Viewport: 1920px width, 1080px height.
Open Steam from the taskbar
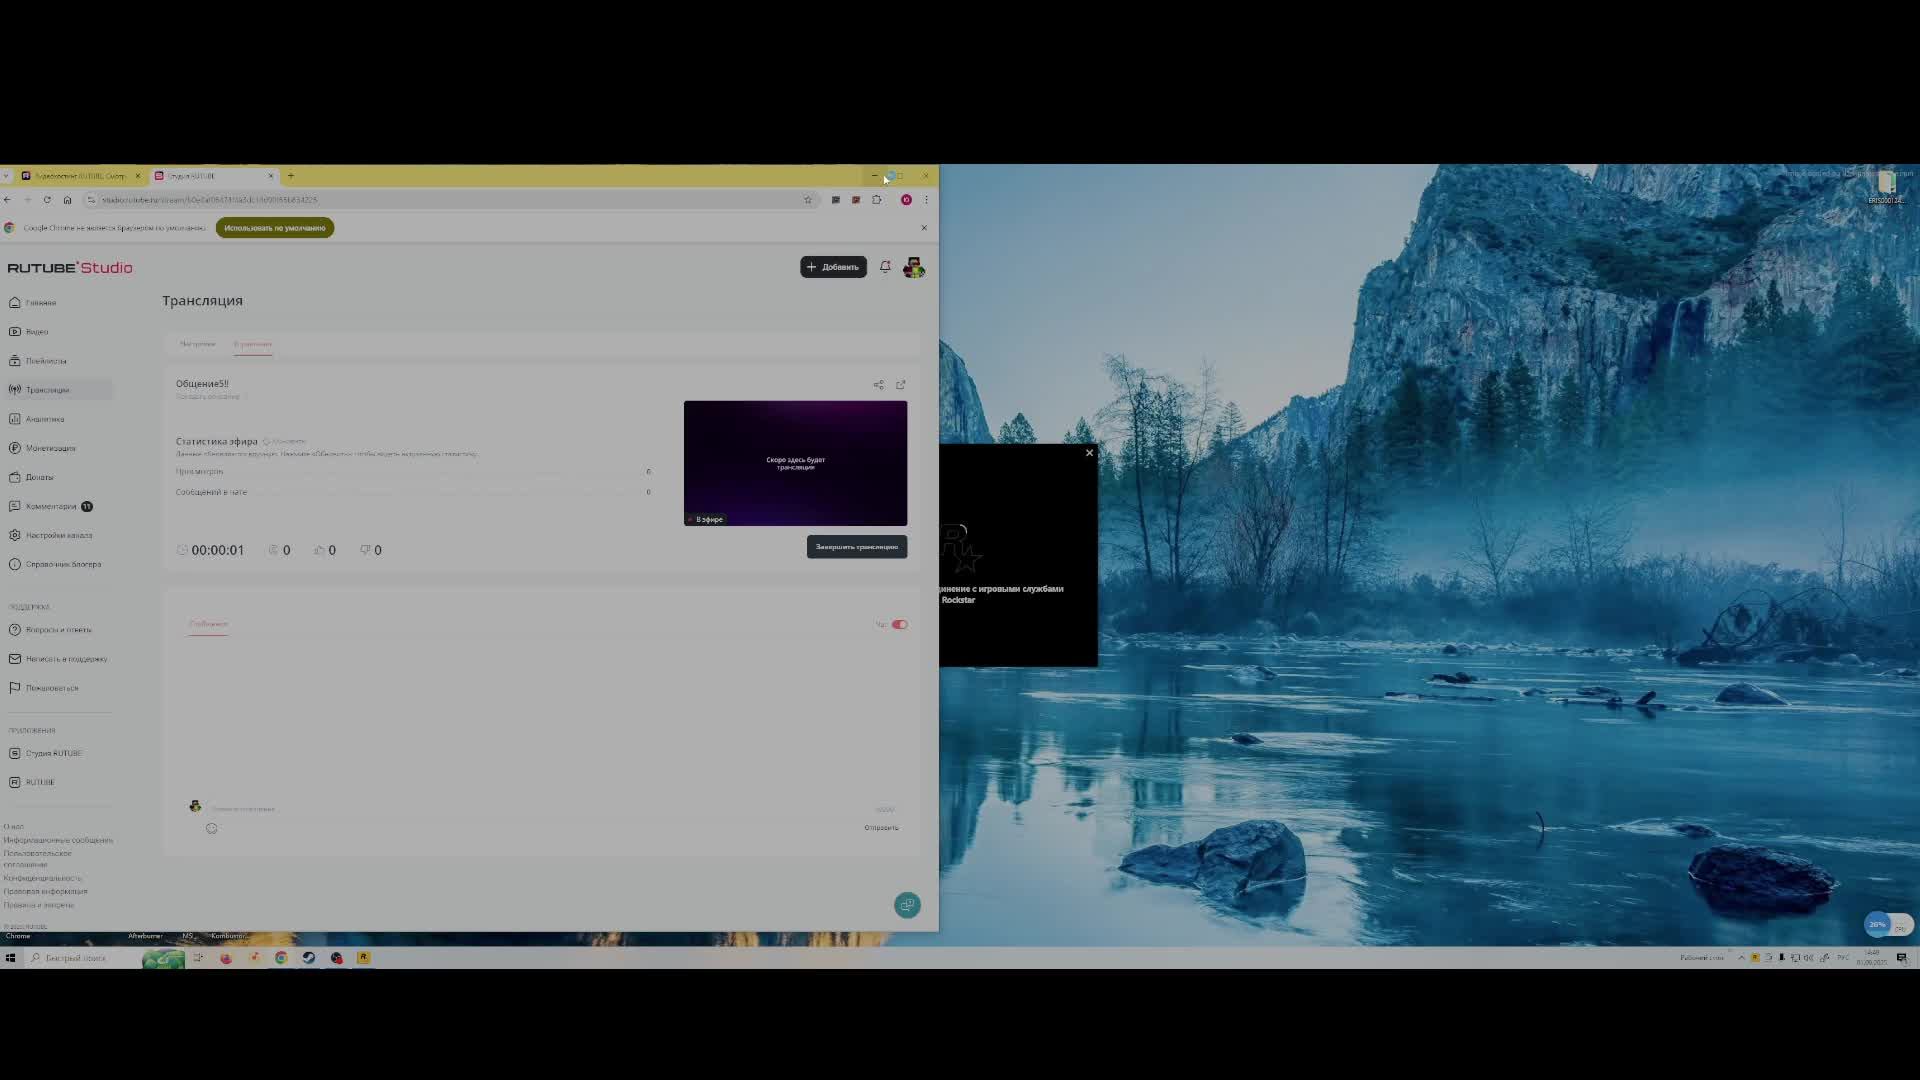point(309,958)
